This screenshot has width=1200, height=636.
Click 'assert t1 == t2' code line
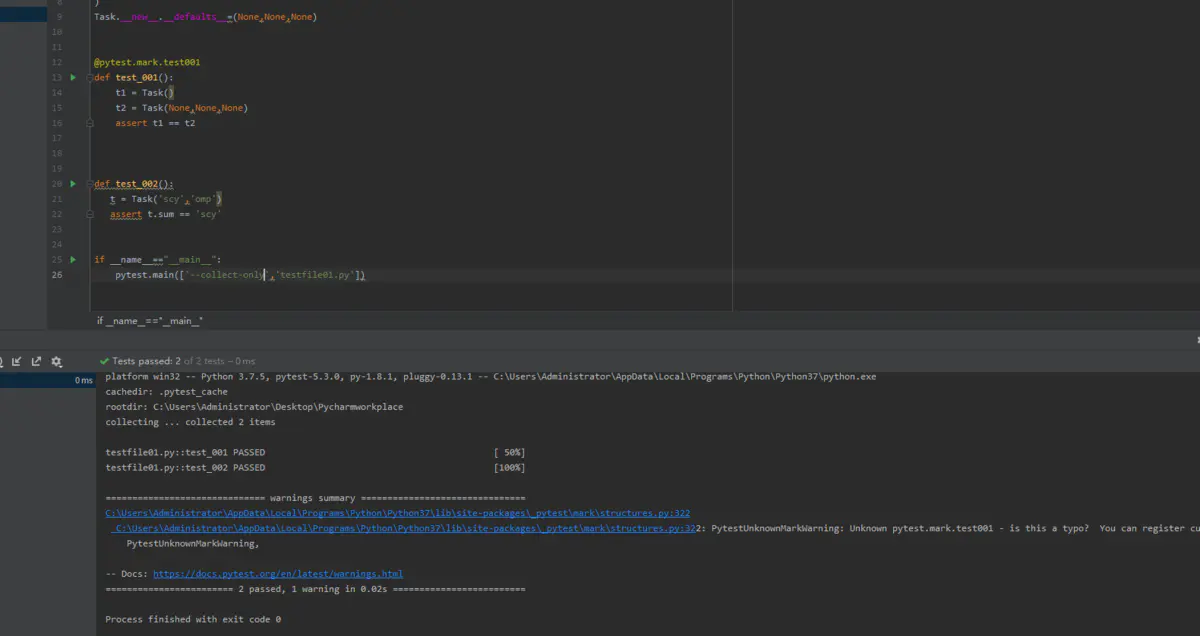pos(155,123)
